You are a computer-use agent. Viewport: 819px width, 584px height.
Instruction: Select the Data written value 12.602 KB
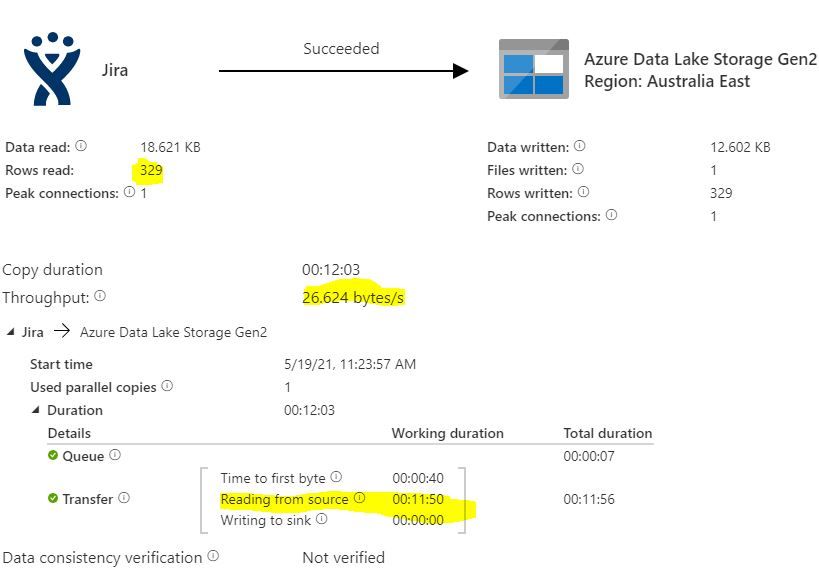click(740, 147)
